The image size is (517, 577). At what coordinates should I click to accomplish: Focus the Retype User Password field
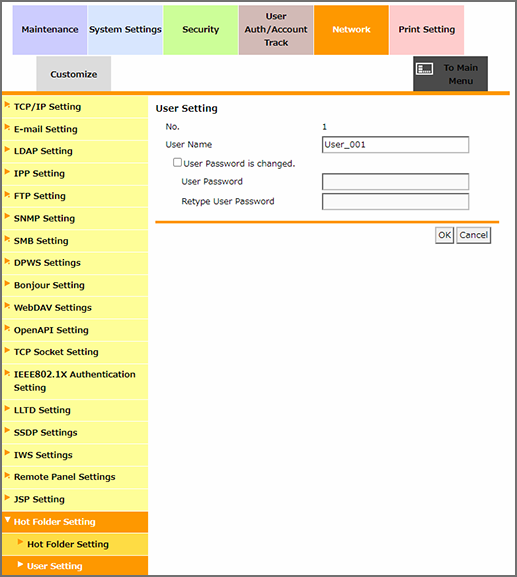[395, 202]
